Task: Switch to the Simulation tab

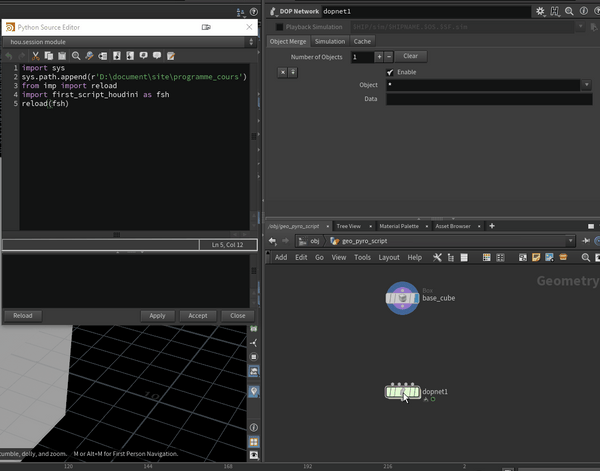Action: pyautogui.click(x=330, y=41)
